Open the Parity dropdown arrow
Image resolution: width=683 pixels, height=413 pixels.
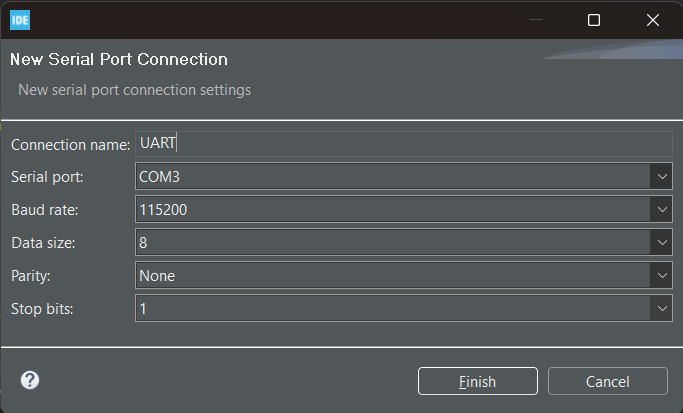[662, 275]
